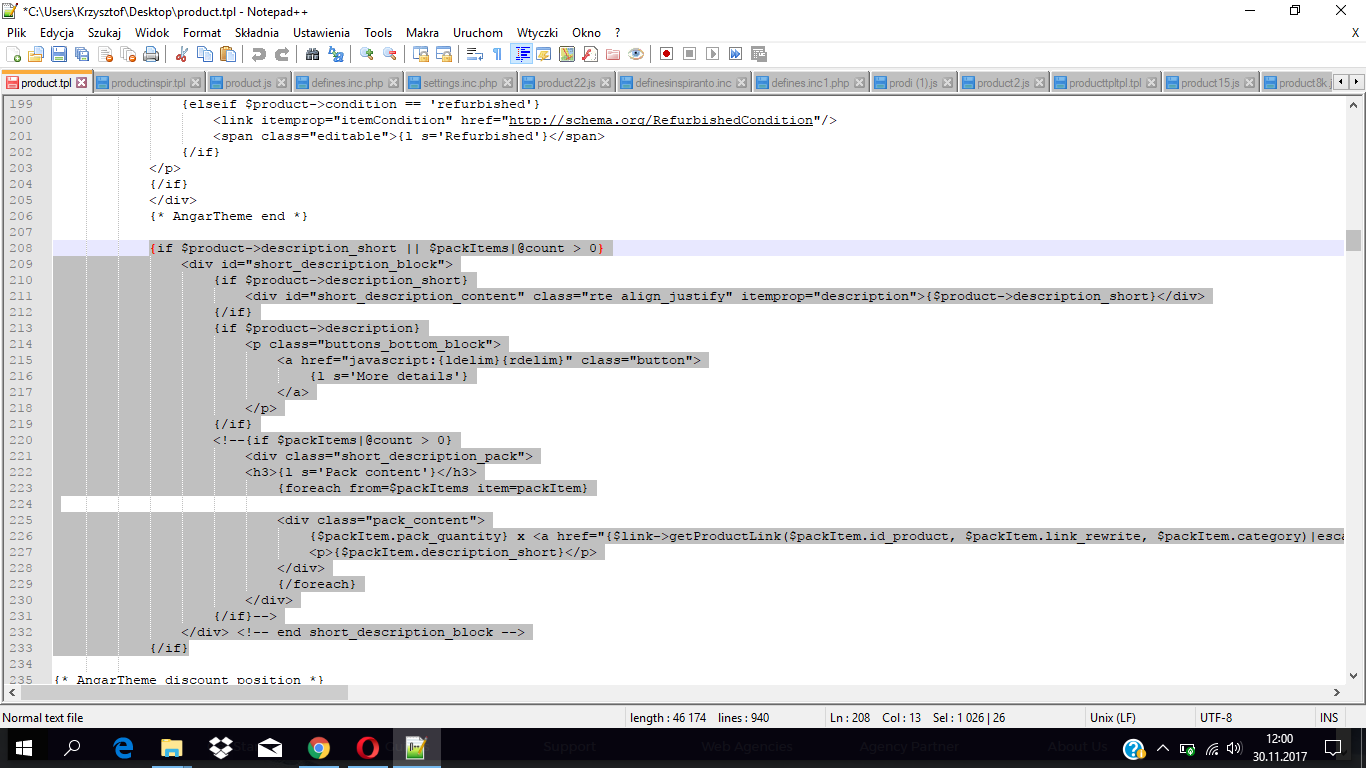The image size is (1366, 768).
Task: Open the Ustawienia menu
Action: point(322,33)
